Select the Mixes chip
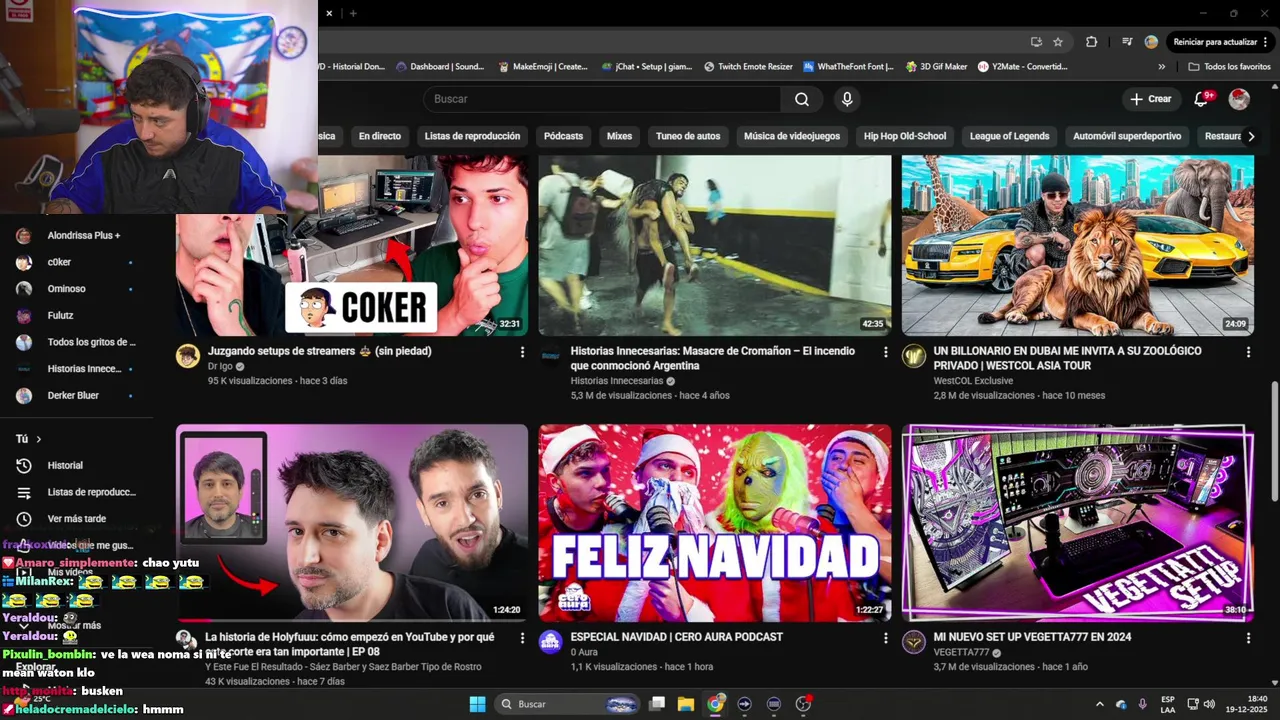1280x720 pixels. tap(619, 136)
